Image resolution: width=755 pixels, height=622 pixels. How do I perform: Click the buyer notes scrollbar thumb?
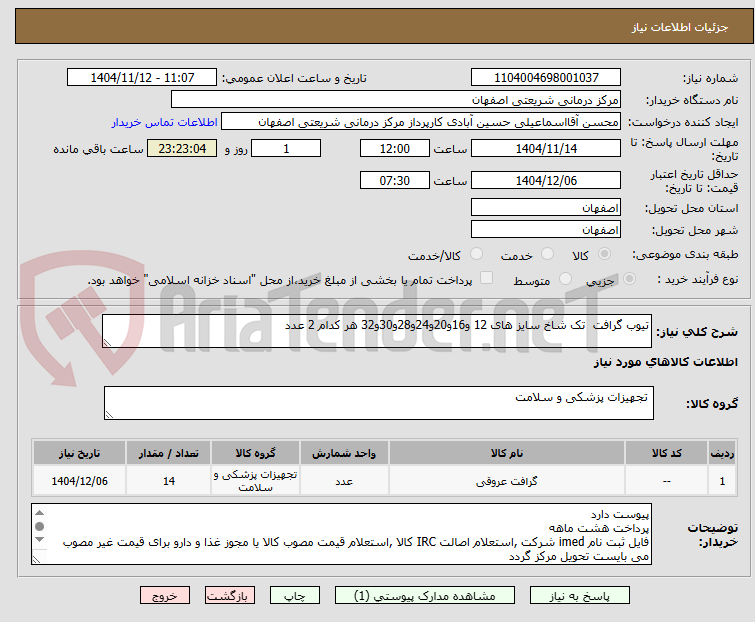point(39,526)
